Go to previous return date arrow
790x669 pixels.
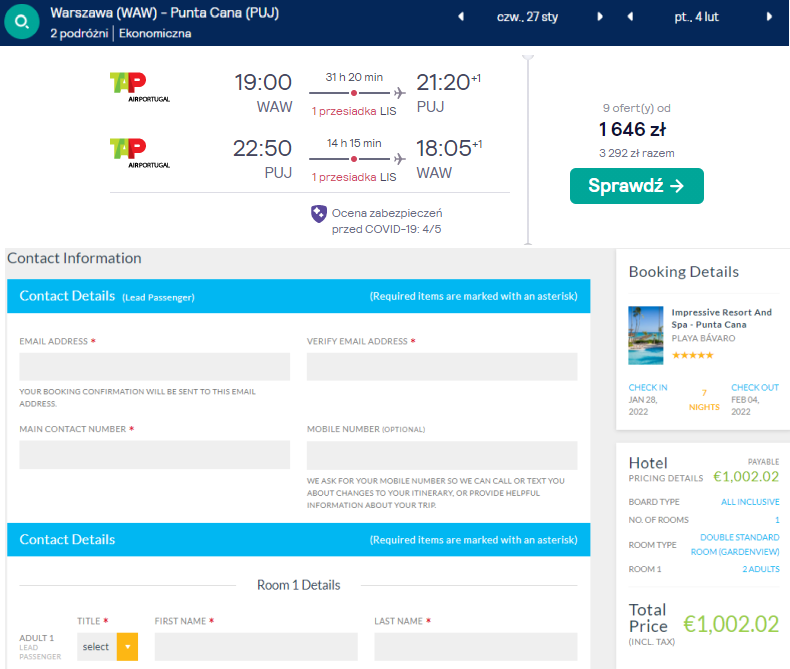tap(630, 17)
